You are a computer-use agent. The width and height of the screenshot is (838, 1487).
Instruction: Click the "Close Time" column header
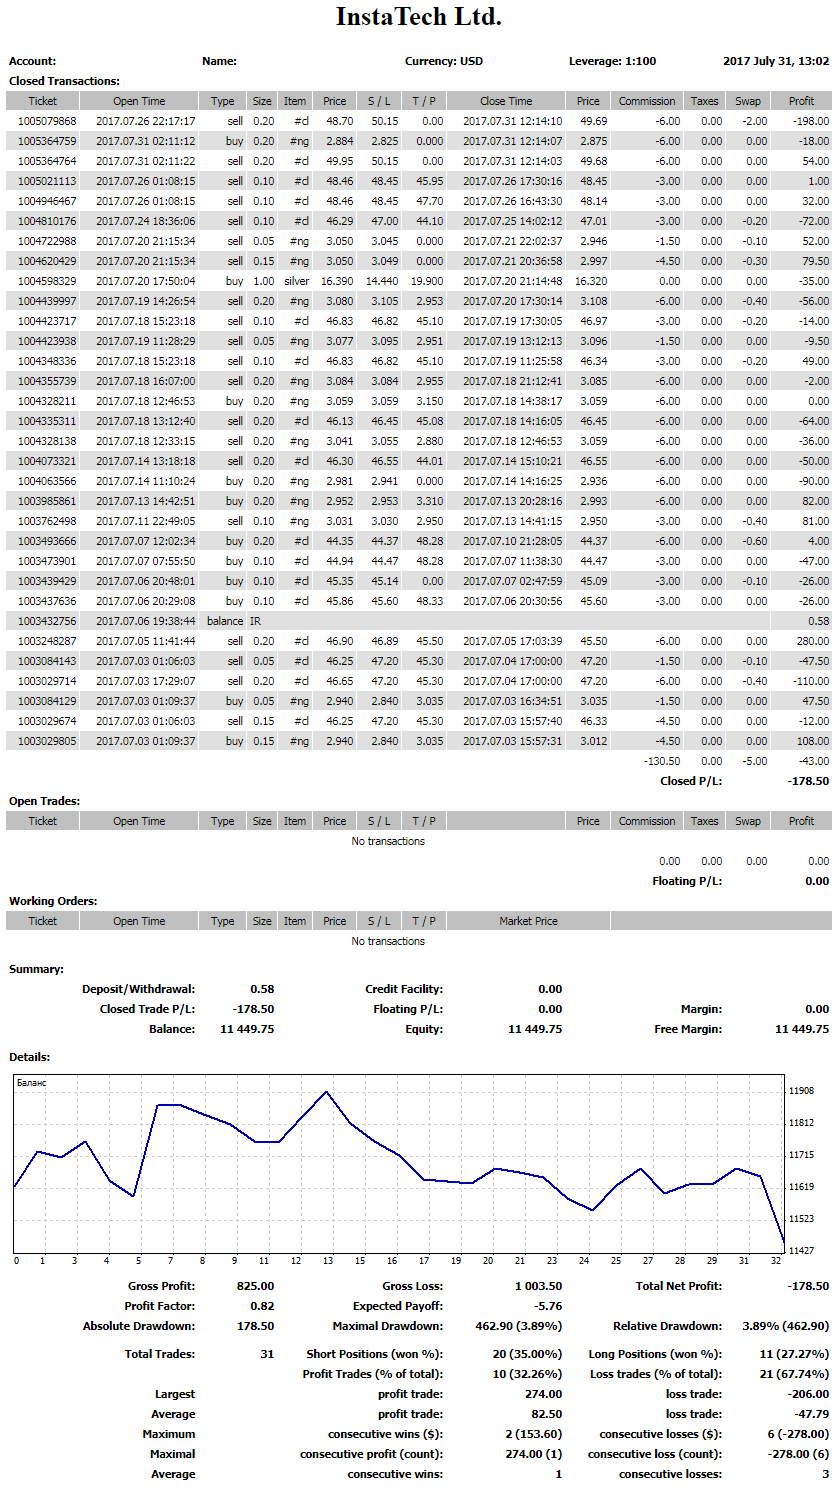(x=507, y=101)
